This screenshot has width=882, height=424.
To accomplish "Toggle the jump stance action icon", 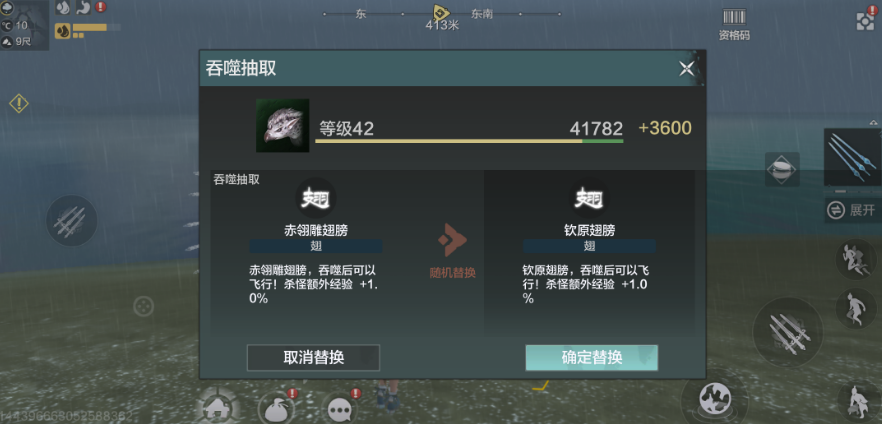I will click(856, 309).
